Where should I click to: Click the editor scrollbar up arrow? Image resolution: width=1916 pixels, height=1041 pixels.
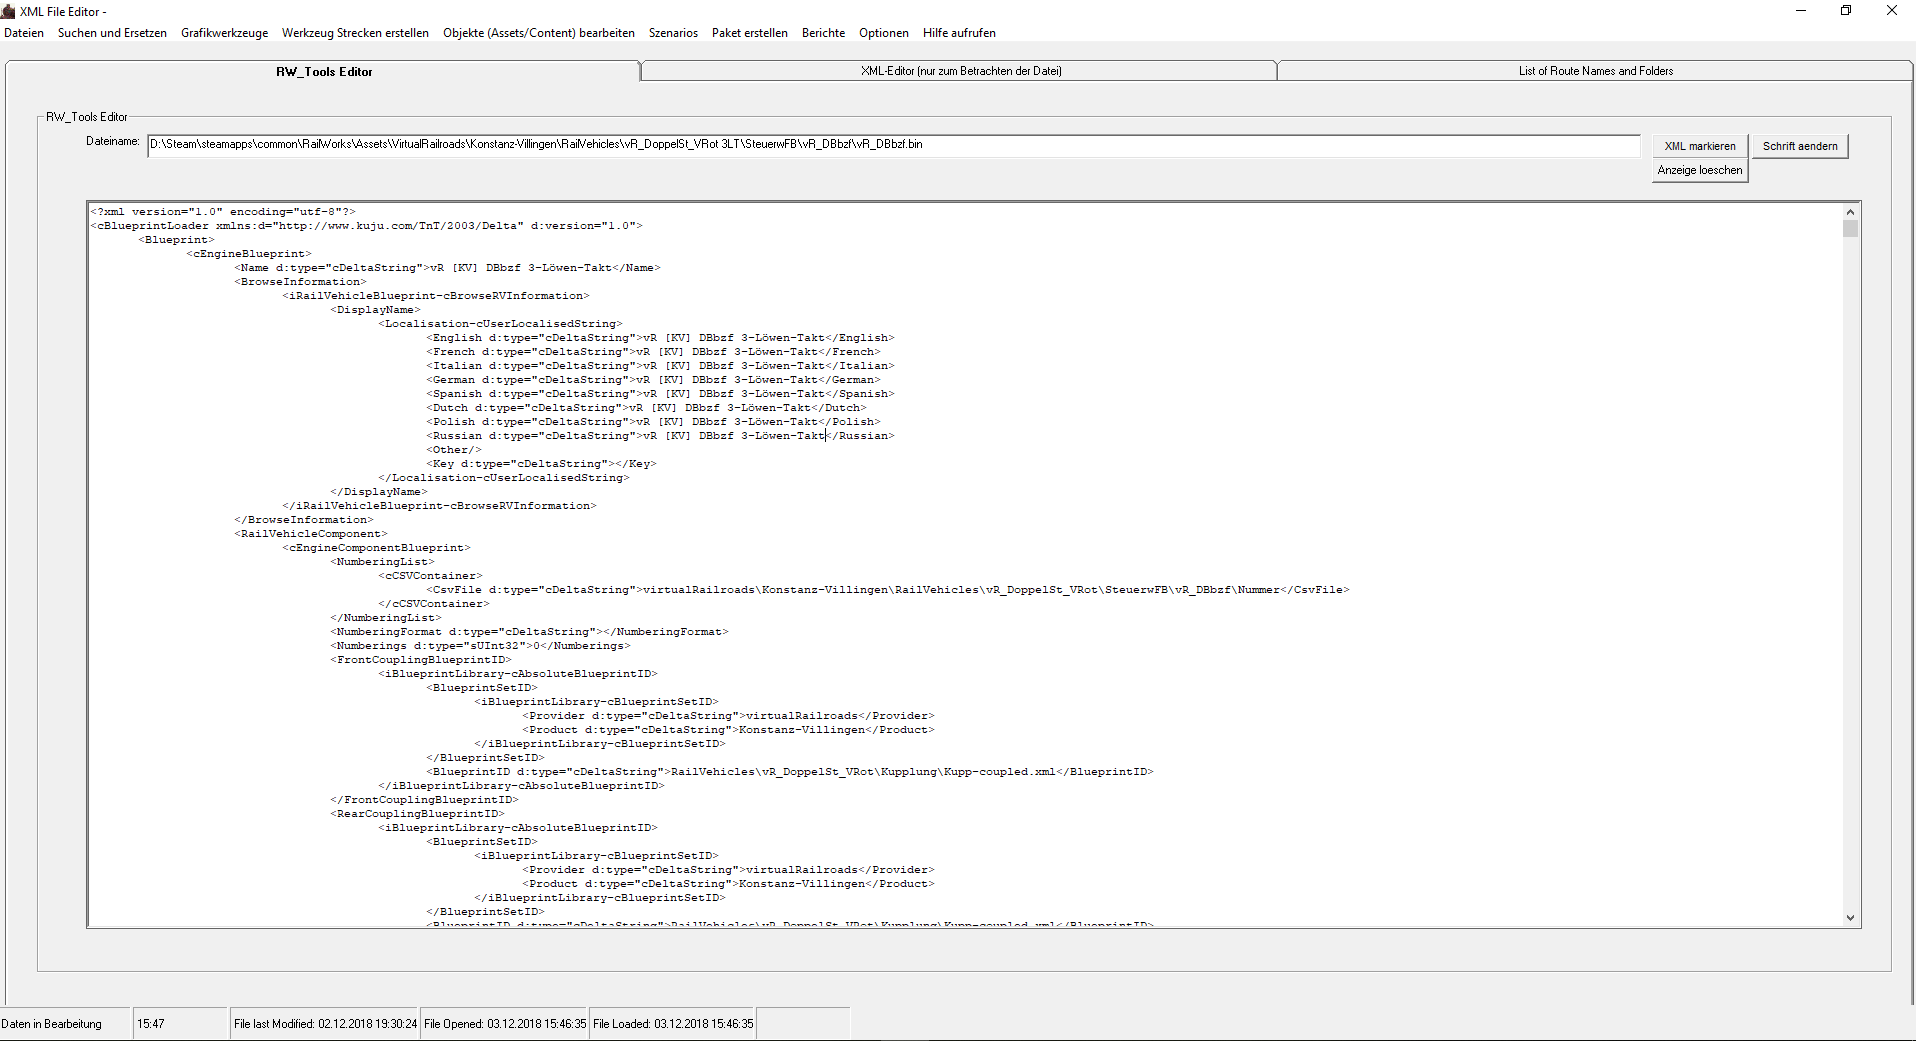pyautogui.click(x=1850, y=212)
